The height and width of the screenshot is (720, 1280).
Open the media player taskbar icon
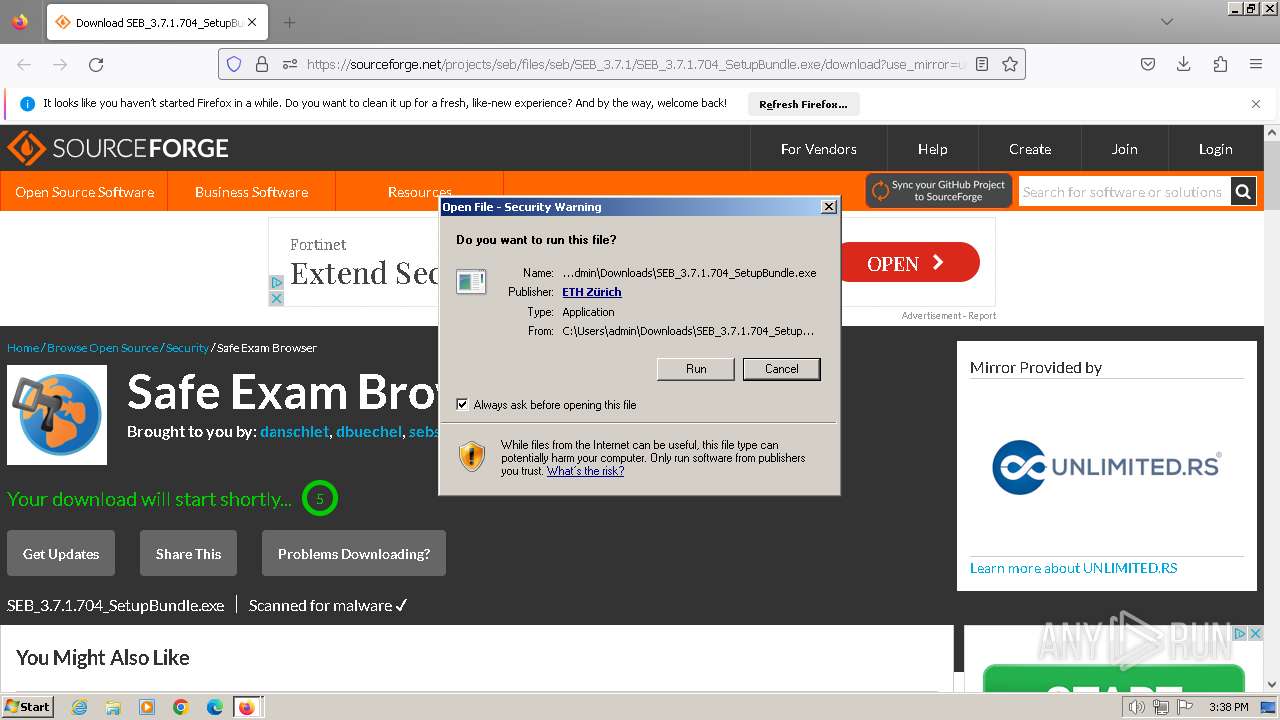point(147,707)
